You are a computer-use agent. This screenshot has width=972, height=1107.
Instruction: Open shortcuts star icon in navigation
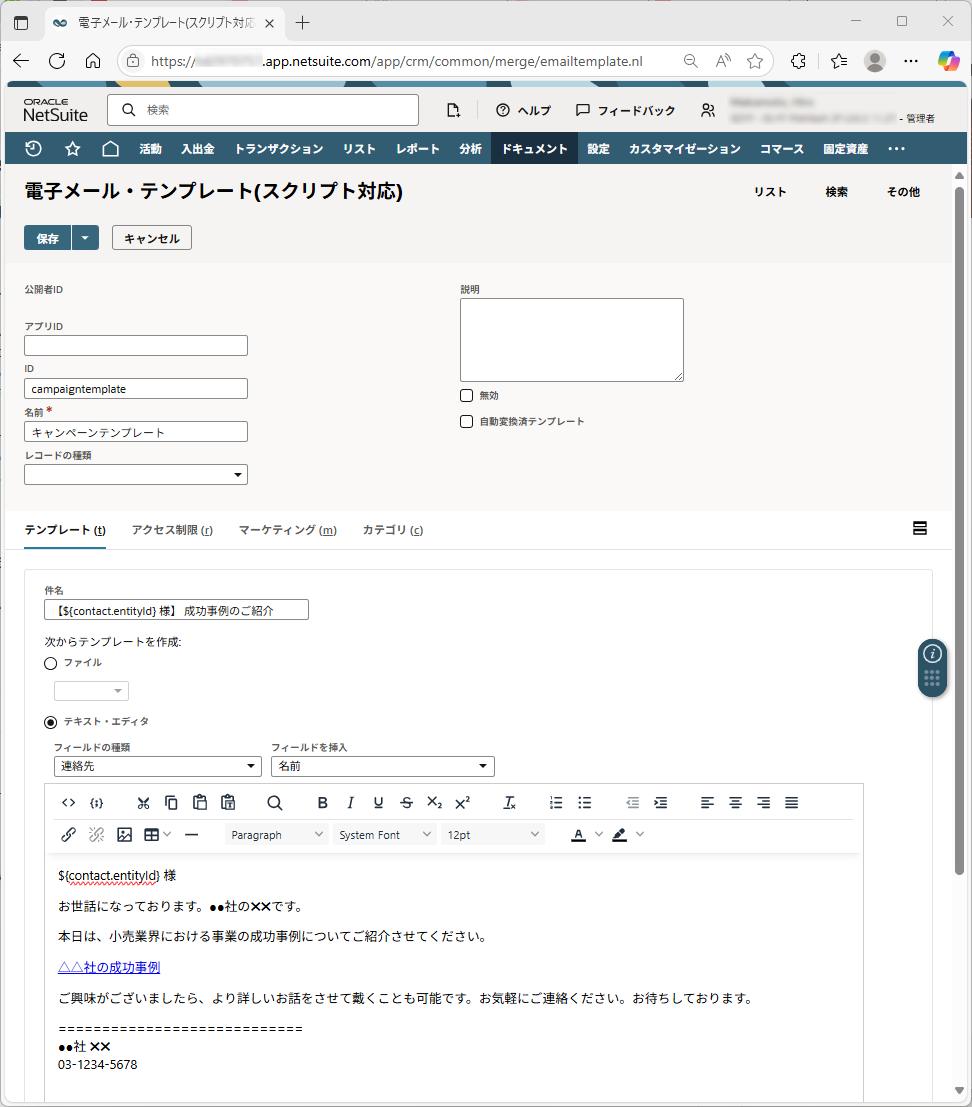click(72, 148)
